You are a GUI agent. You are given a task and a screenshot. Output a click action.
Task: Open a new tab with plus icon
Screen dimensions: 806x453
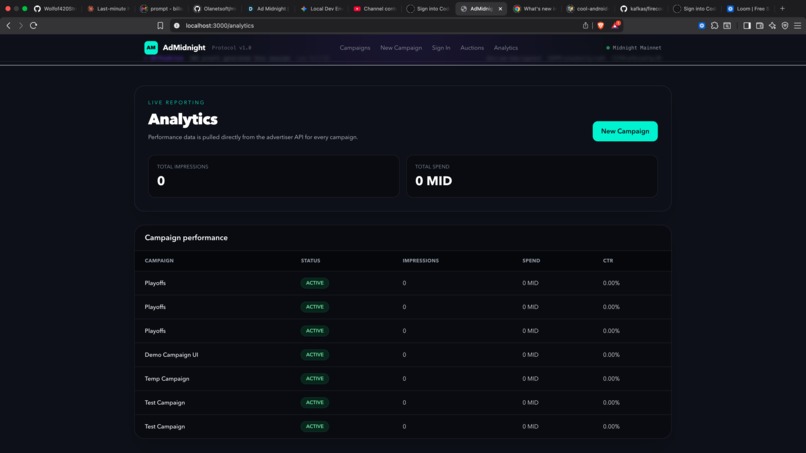coord(782,8)
